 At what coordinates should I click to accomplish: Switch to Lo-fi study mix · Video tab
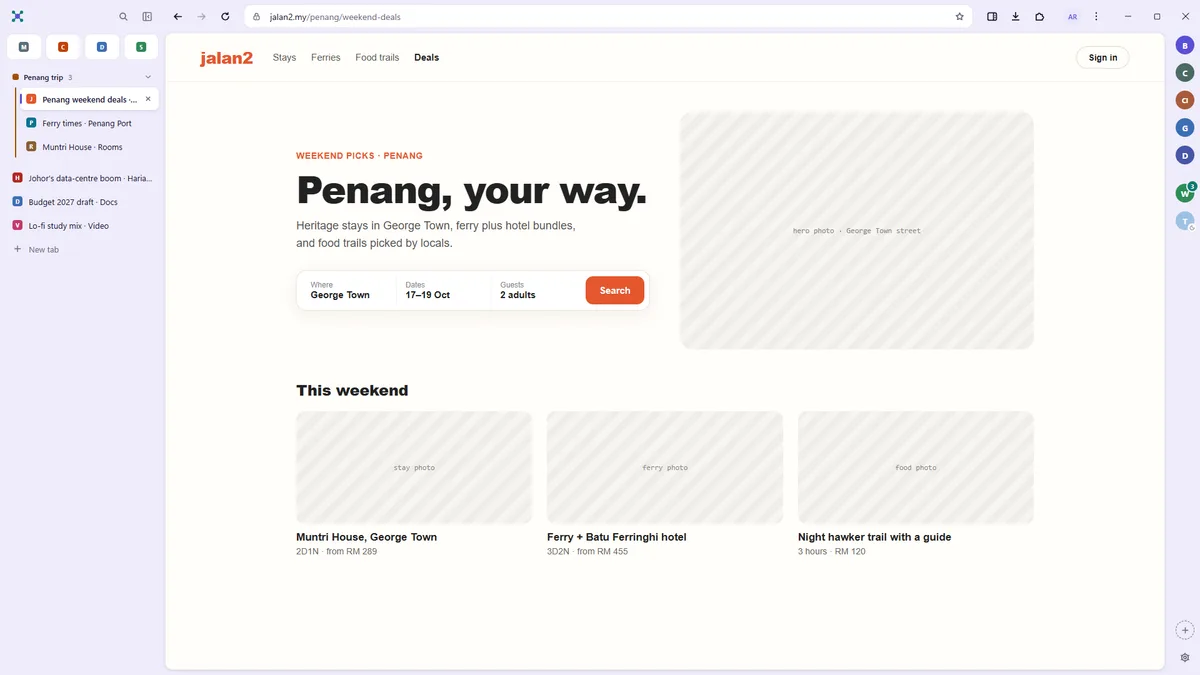82,226
